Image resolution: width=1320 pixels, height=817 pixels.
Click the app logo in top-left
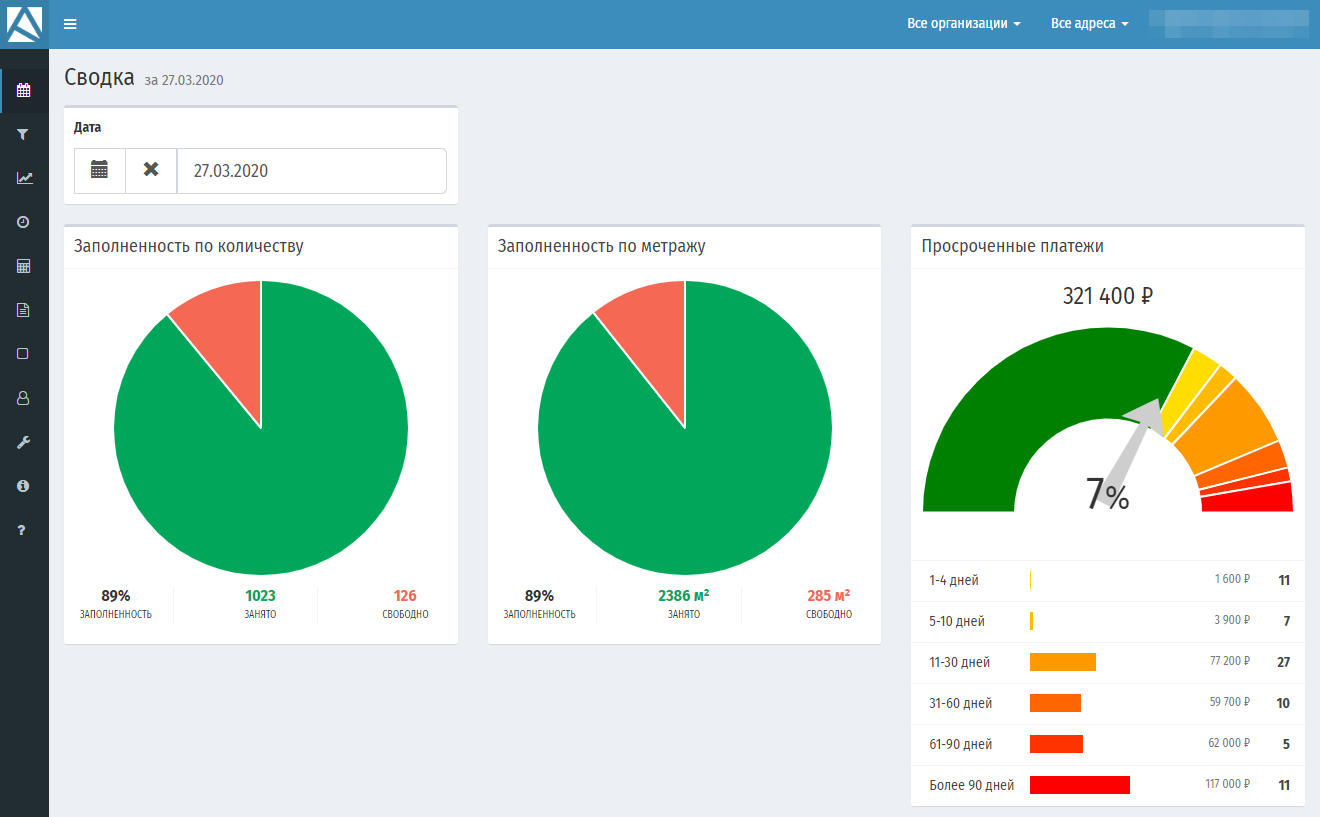pos(24,24)
